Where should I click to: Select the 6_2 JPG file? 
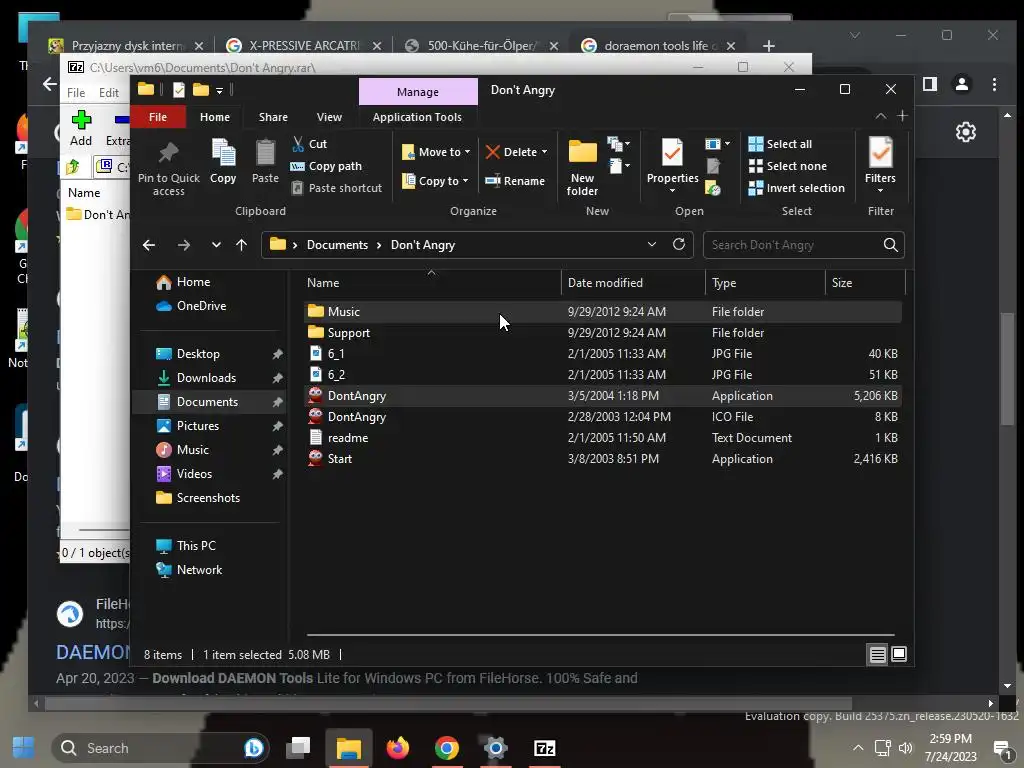point(602,374)
